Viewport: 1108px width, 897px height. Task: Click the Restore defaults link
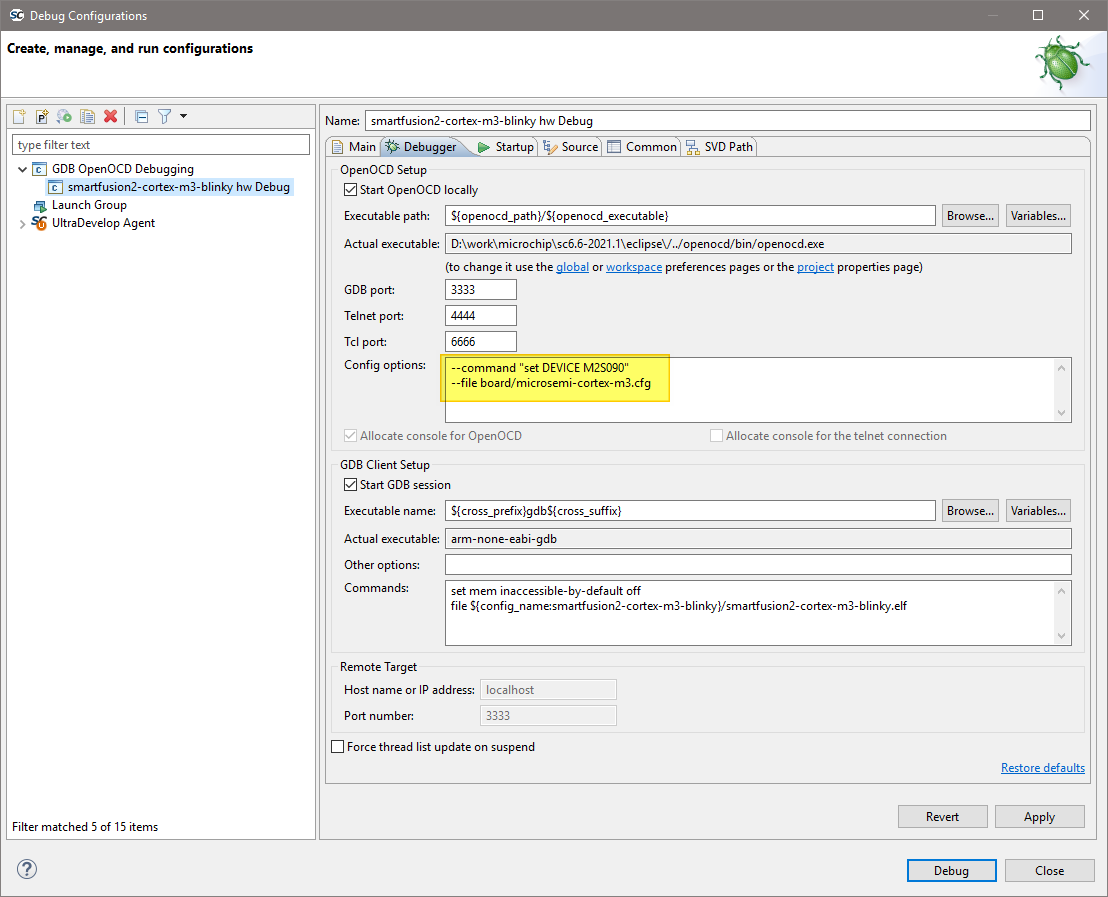click(x=1042, y=768)
